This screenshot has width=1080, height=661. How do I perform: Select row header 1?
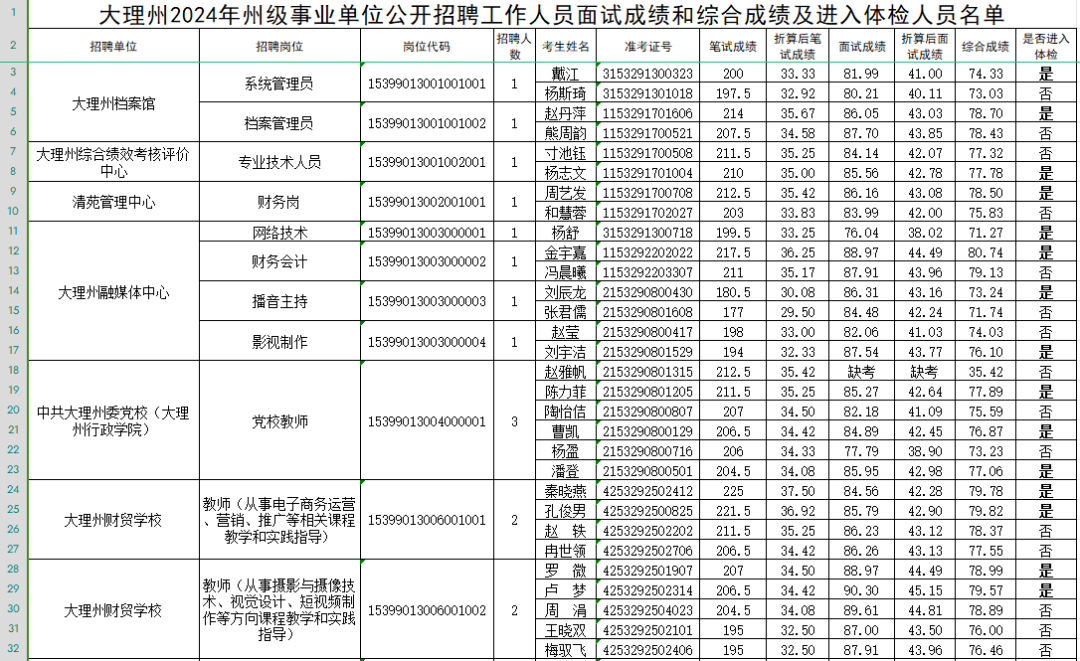(x=14, y=13)
